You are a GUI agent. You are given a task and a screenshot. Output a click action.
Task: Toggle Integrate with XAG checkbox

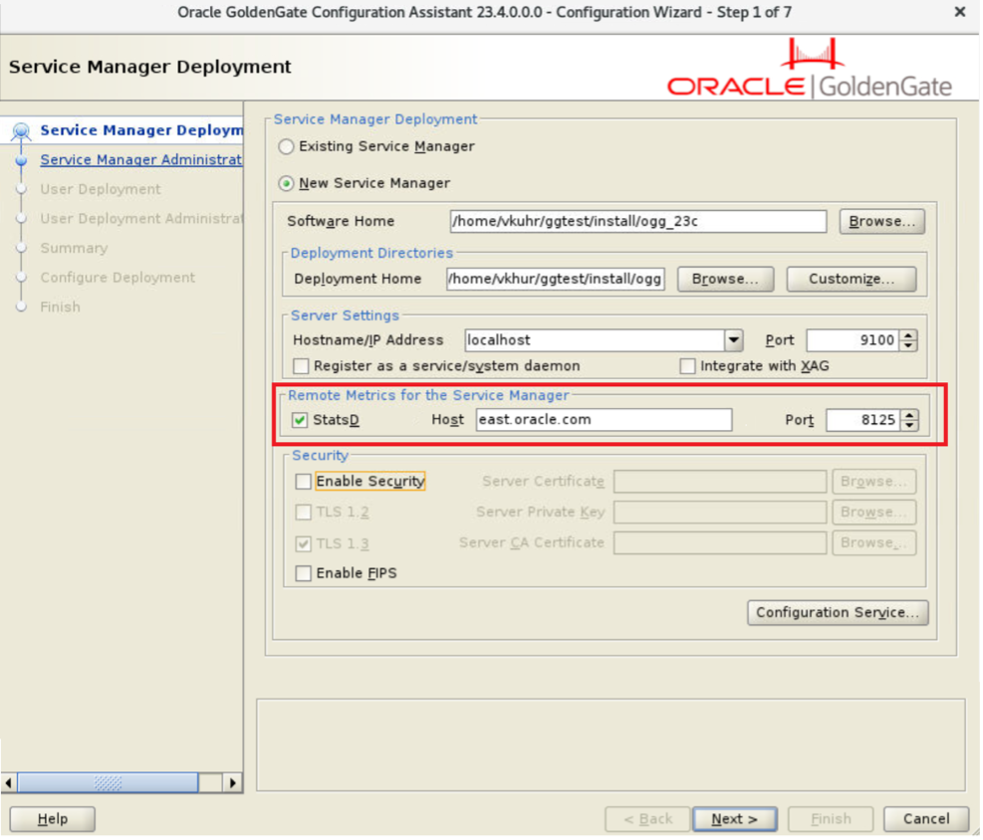click(x=688, y=366)
